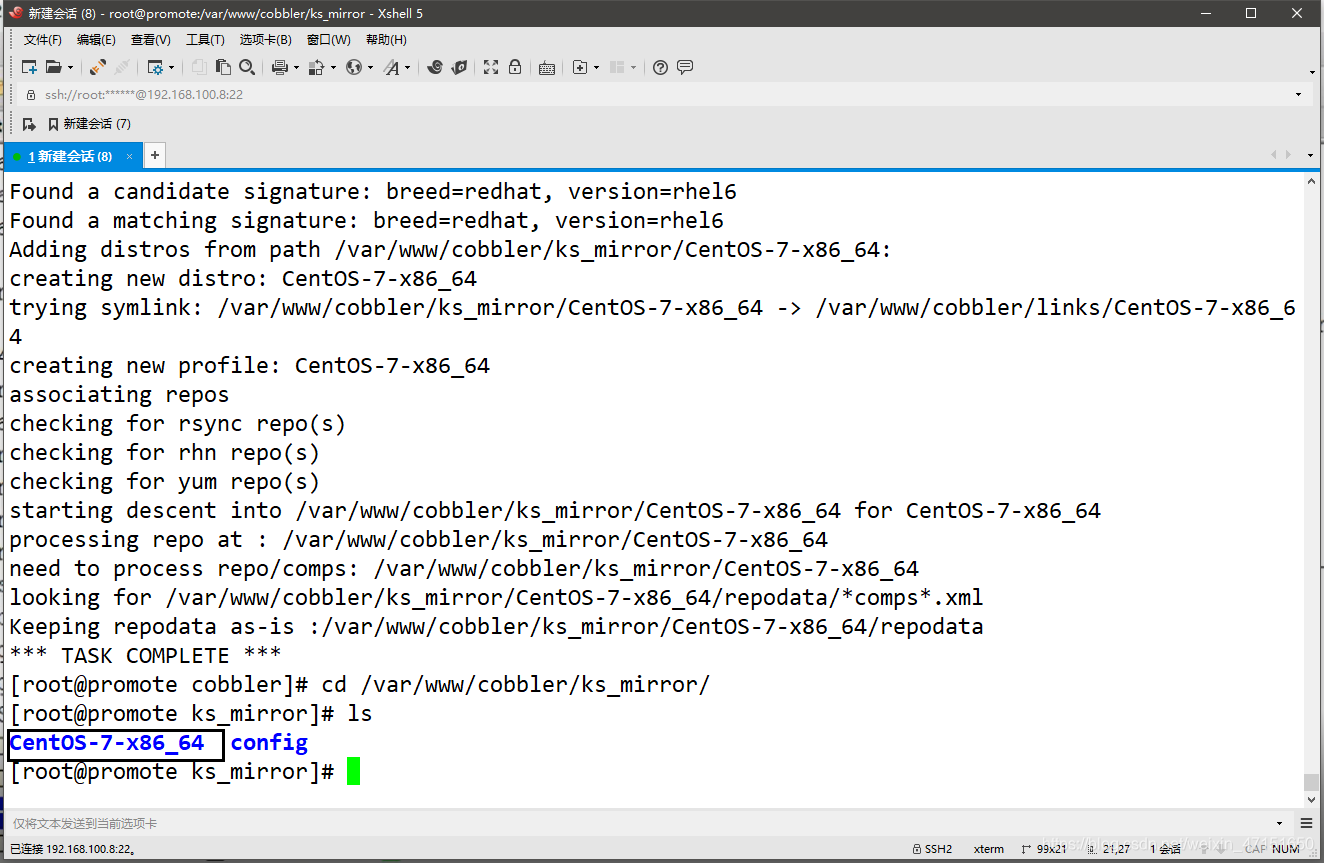Click the Encoding globe icon
The width and height of the screenshot is (1324, 863).
[x=354, y=68]
